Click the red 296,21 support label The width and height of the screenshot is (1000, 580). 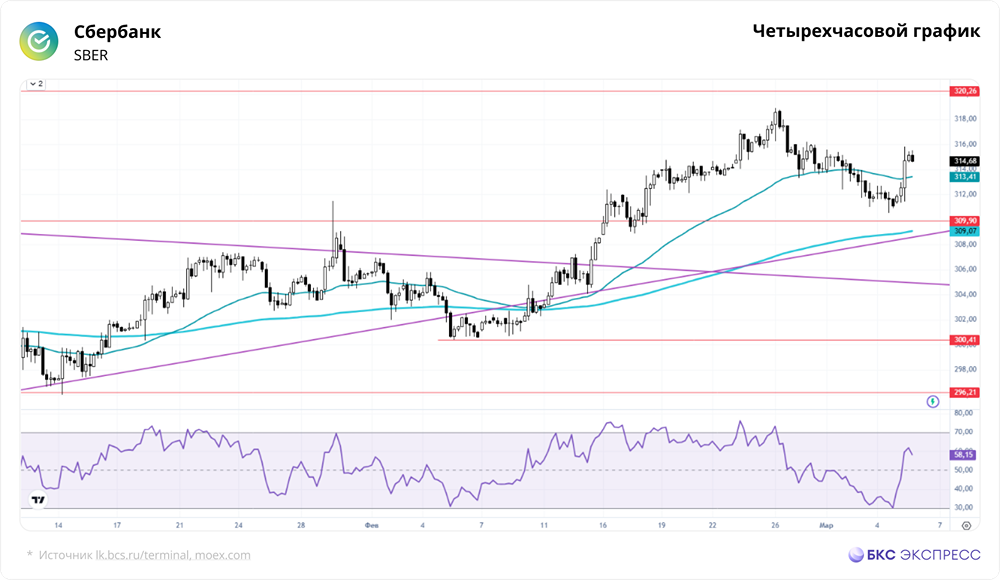click(965, 392)
